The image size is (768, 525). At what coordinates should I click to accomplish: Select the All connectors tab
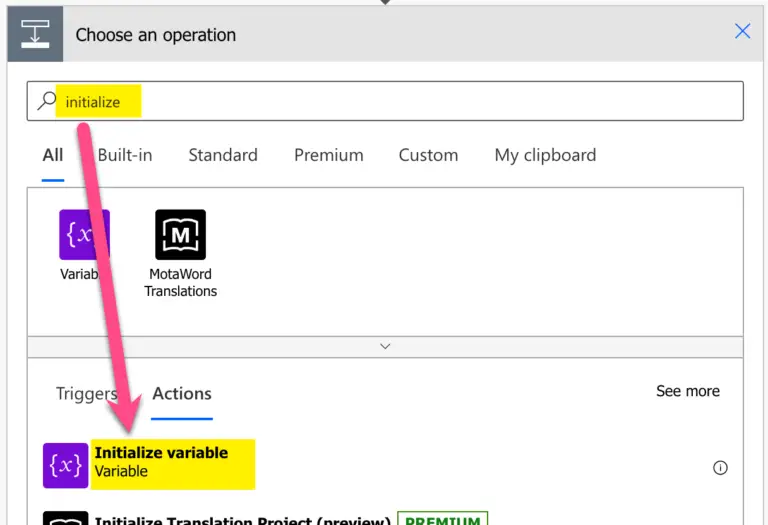(53, 155)
